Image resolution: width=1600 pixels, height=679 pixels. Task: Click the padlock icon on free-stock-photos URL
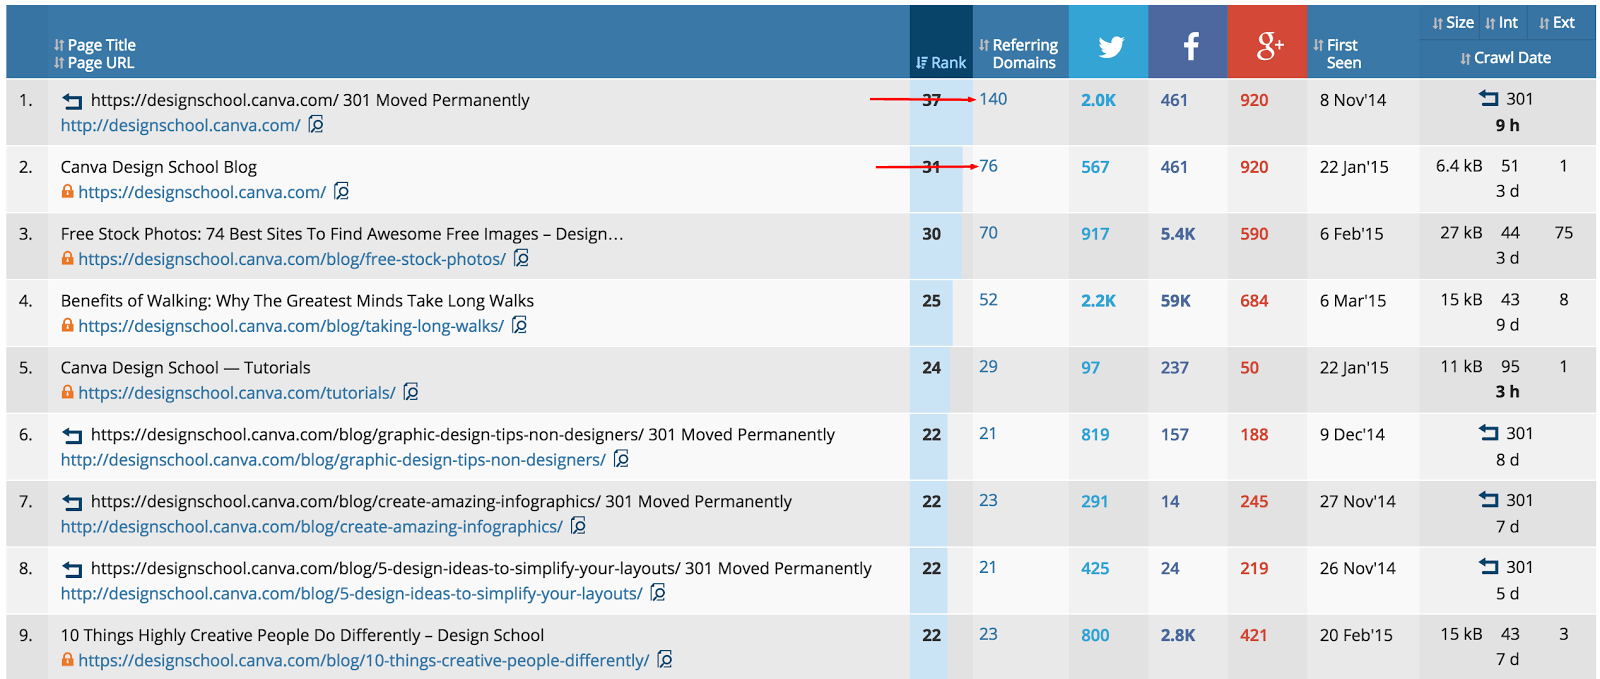click(66, 259)
